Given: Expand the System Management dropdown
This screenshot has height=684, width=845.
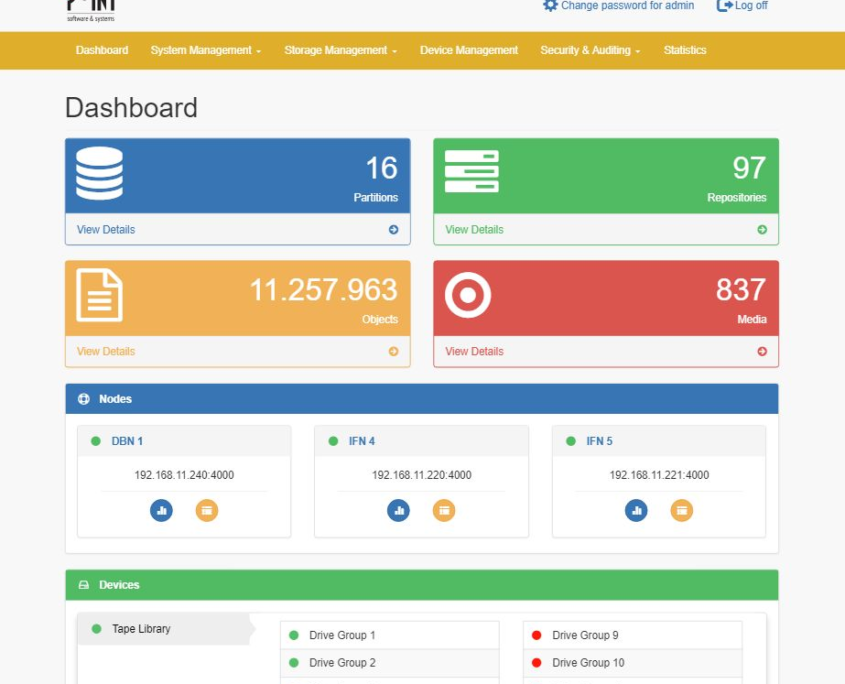Looking at the screenshot, I should (x=205, y=50).
